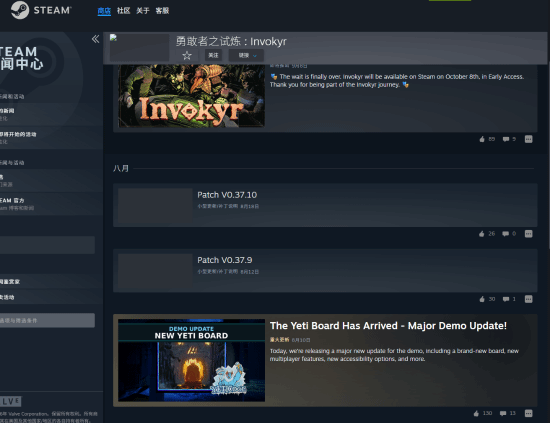
Task: Click the Steam logo in the header
Action: [x=41, y=10]
